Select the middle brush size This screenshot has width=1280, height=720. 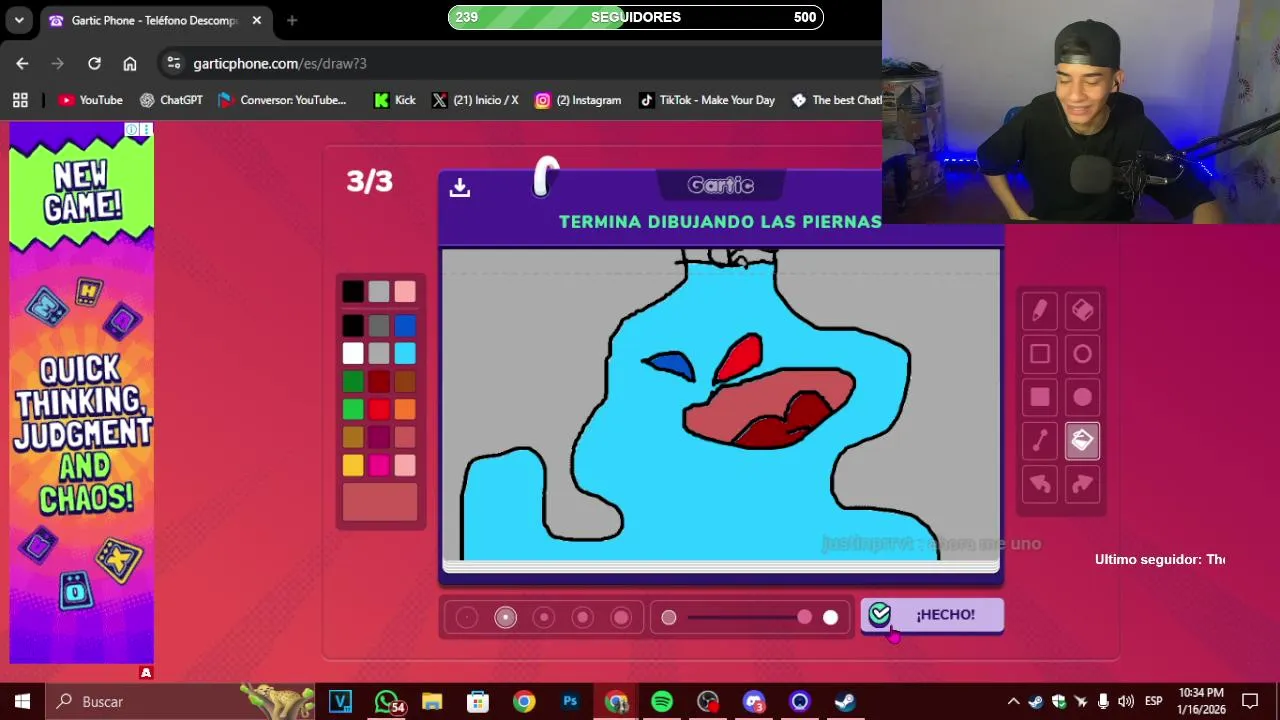(544, 618)
